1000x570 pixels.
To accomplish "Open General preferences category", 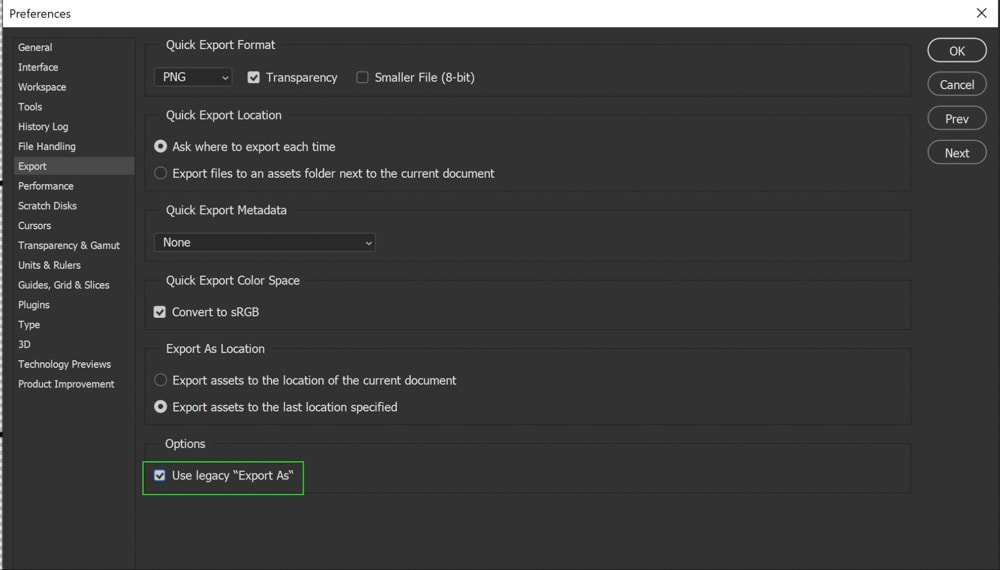I will (x=35, y=47).
